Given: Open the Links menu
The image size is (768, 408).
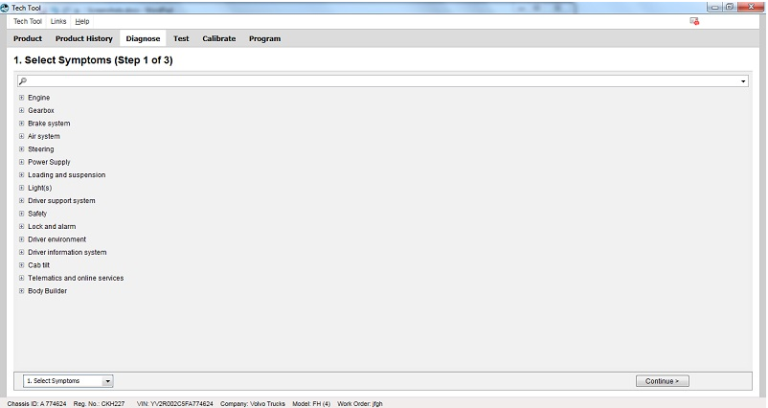Looking at the screenshot, I should (x=58, y=22).
